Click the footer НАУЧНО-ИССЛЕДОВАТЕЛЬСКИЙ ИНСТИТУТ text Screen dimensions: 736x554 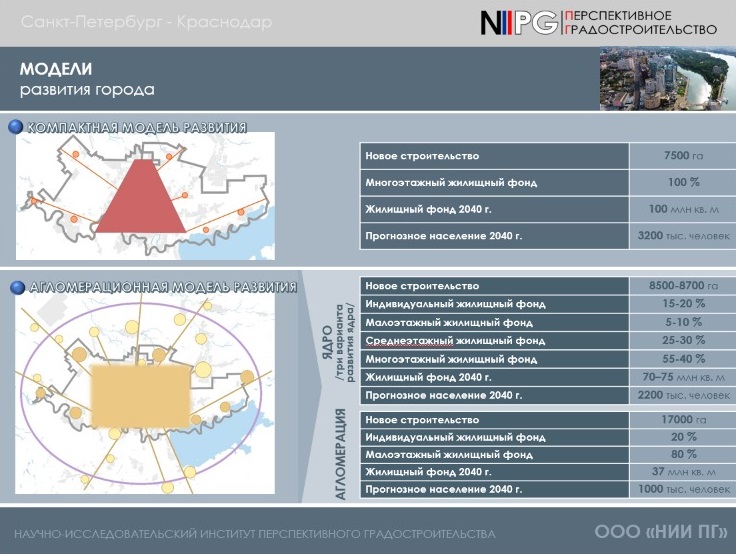(x=255, y=534)
